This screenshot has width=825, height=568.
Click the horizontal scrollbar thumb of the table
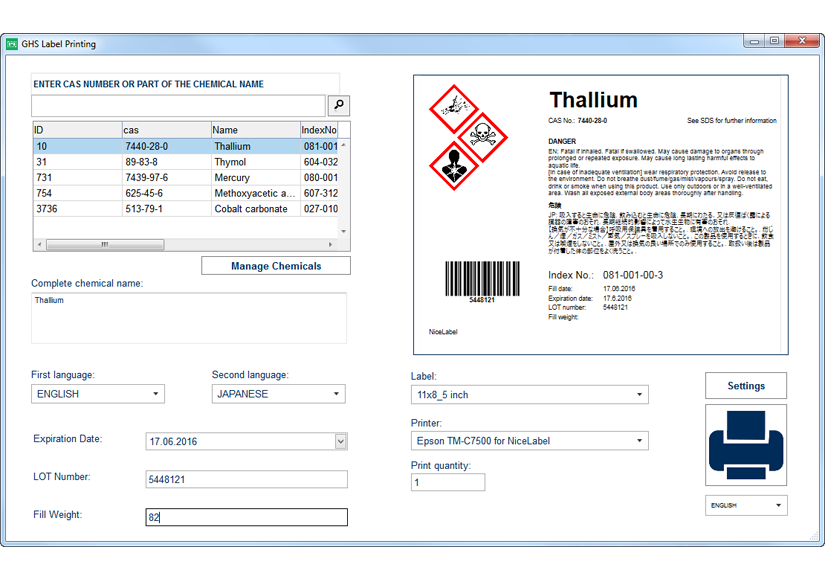105,245
